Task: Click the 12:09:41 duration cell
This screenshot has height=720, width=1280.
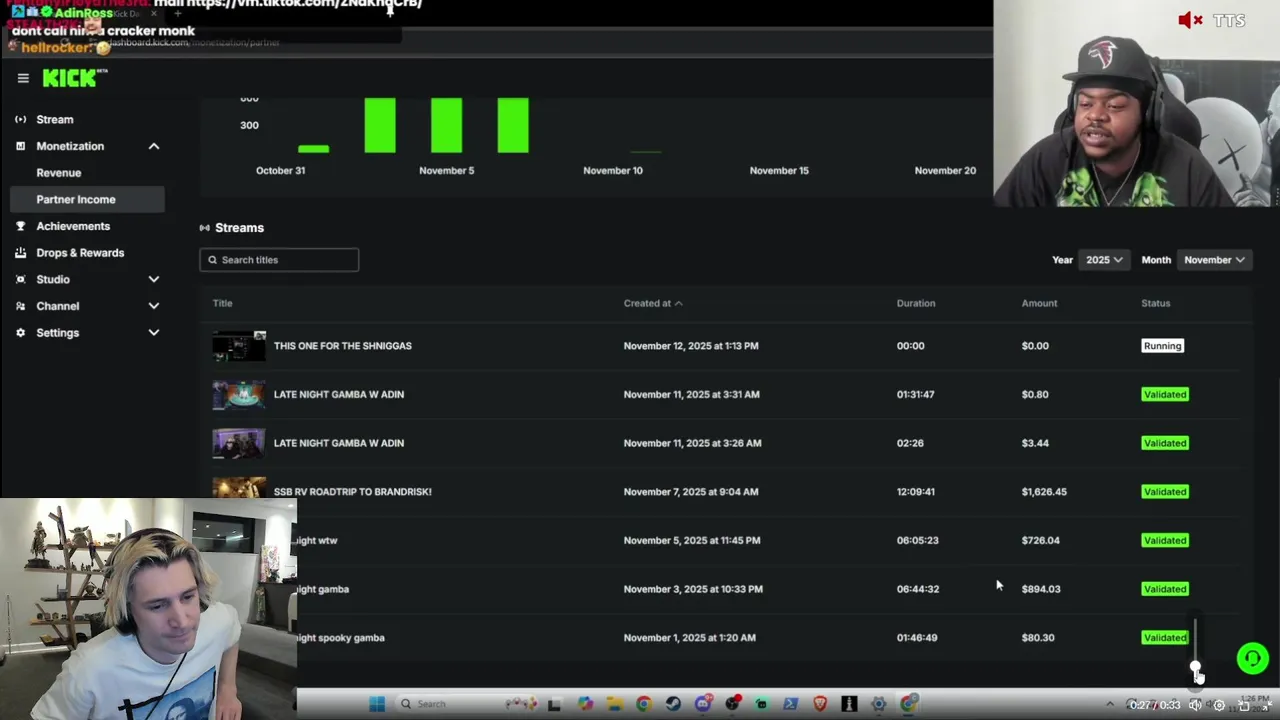Action: click(916, 492)
